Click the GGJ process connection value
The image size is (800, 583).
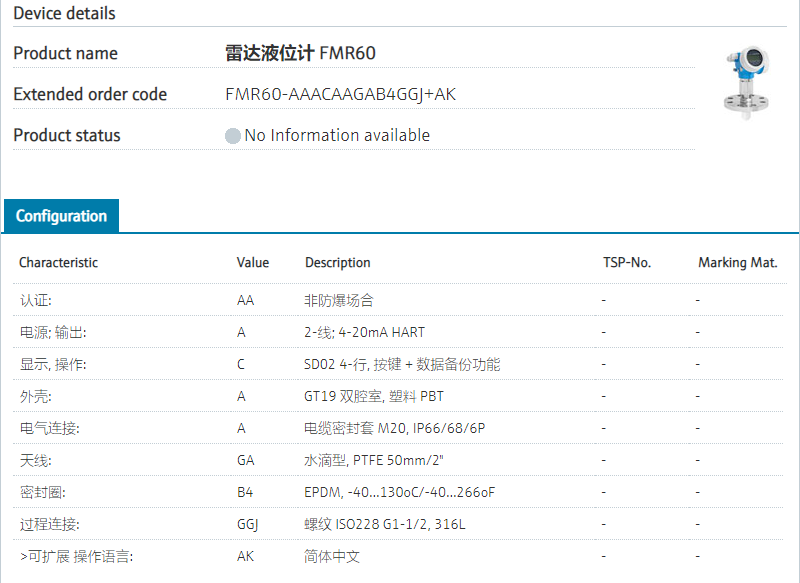(248, 524)
